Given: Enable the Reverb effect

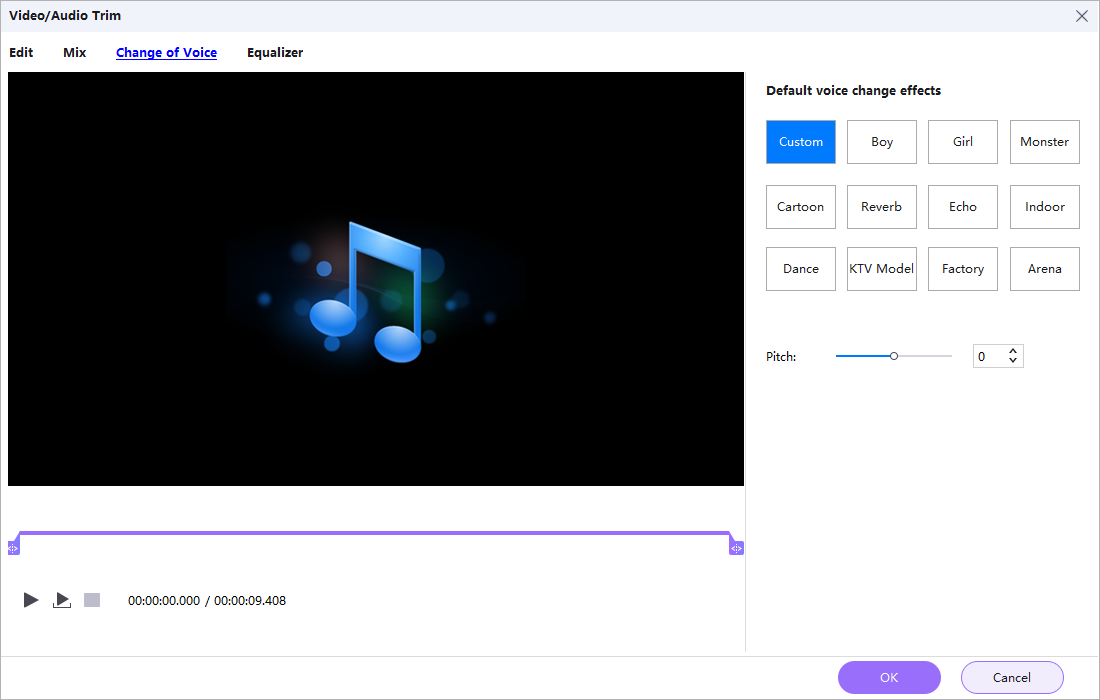Looking at the screenshot, I should [882, 207].
